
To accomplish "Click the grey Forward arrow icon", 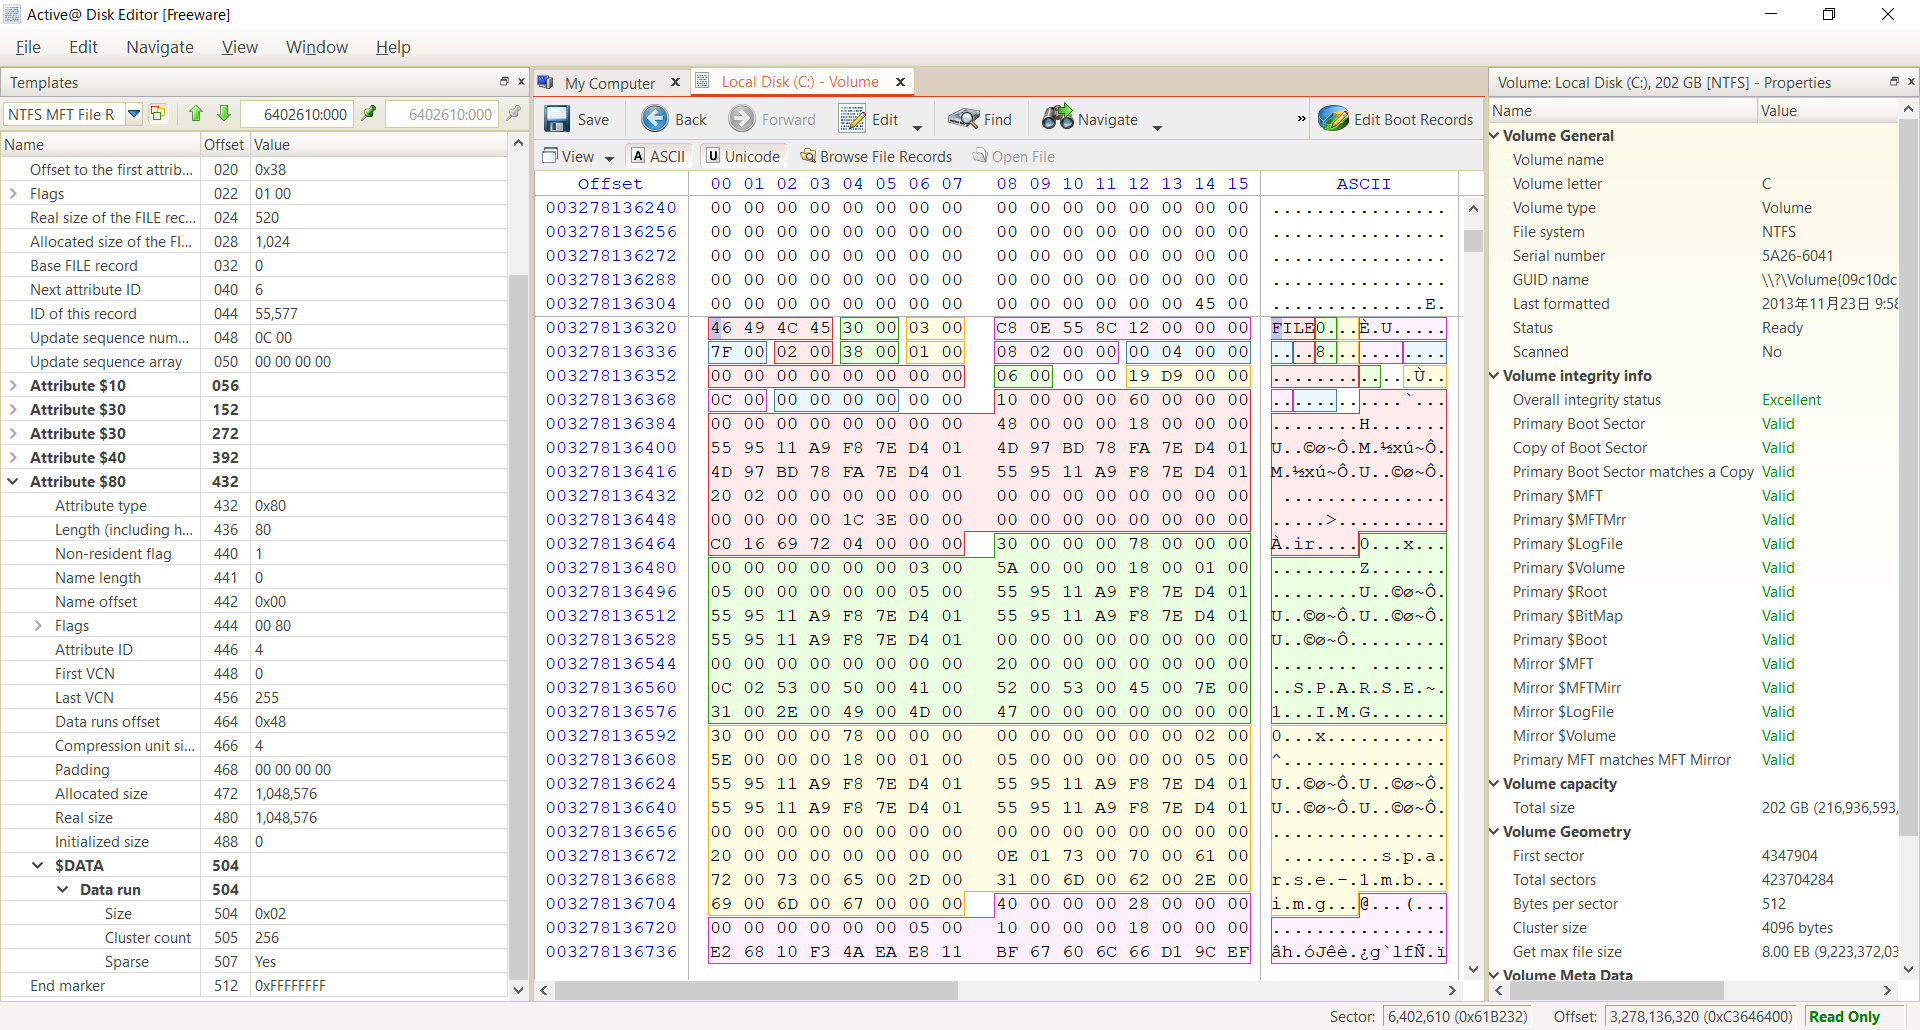I will pos(742,119).
